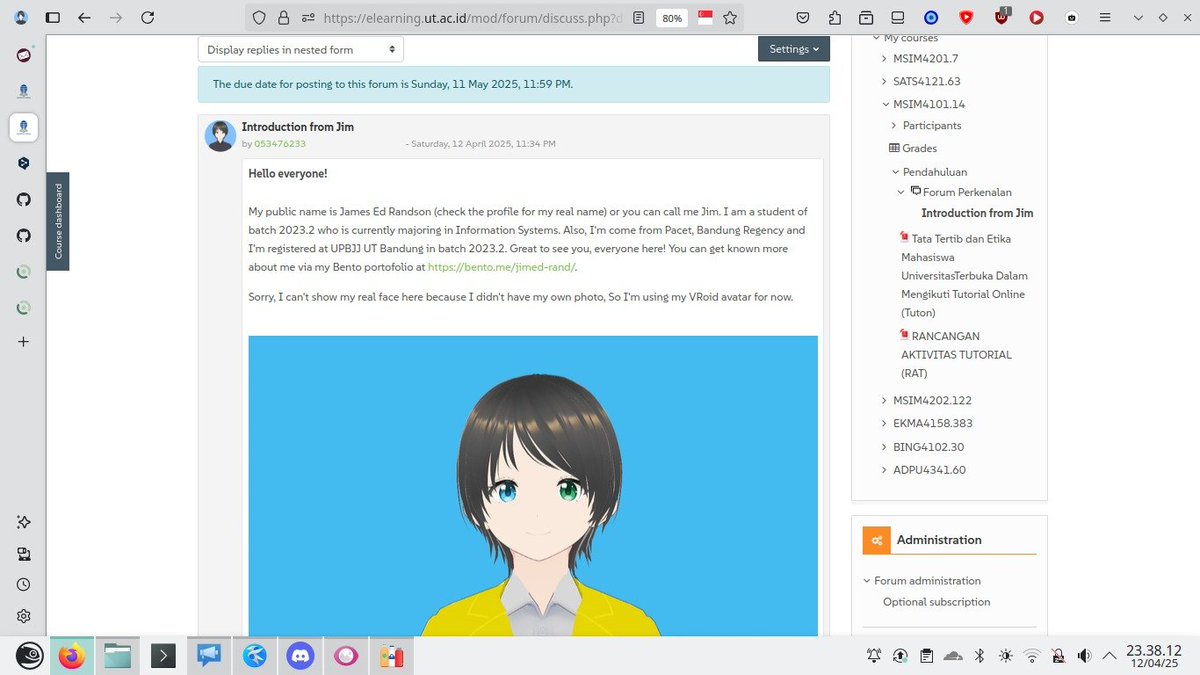Viewport: 1200px width, 675px height.
Task: Open a new tab with the plus icon
Action: (24, 342)
